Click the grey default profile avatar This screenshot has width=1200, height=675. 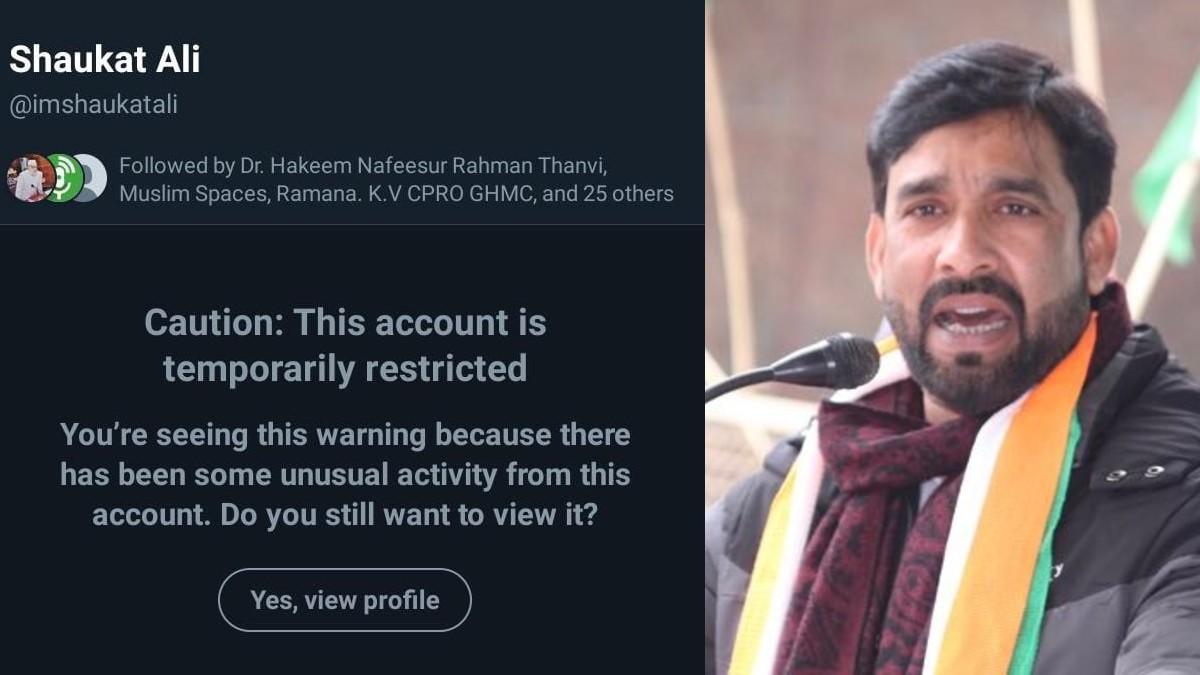click(90, 178)
